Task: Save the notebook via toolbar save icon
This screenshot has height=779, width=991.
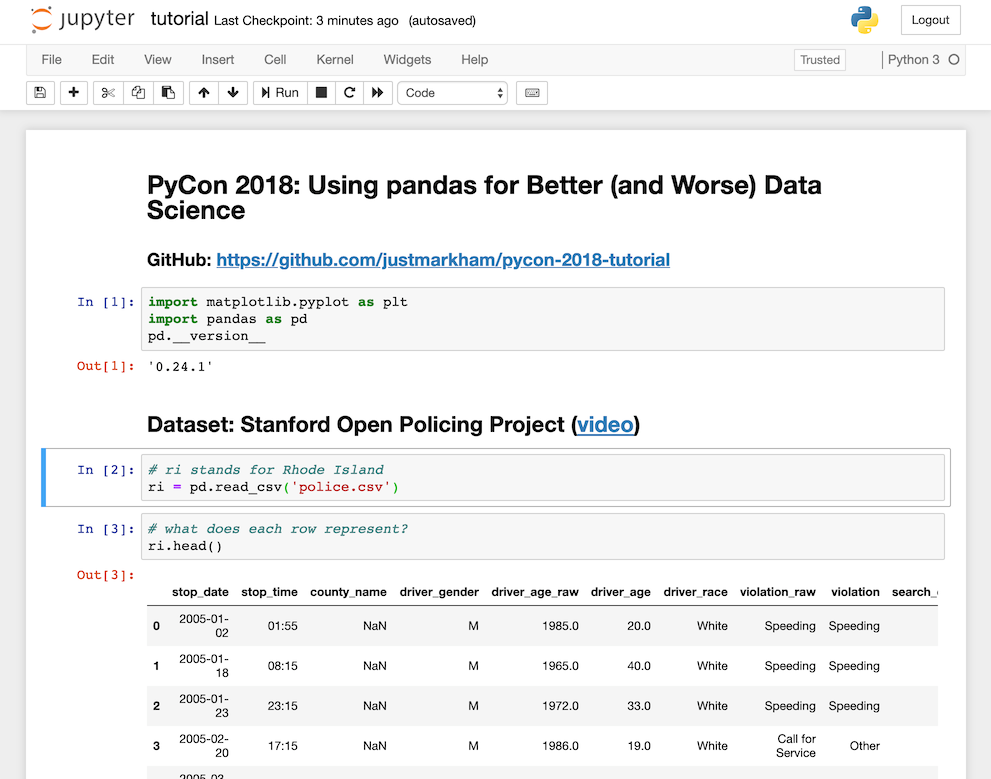Action: coord(38,92)
